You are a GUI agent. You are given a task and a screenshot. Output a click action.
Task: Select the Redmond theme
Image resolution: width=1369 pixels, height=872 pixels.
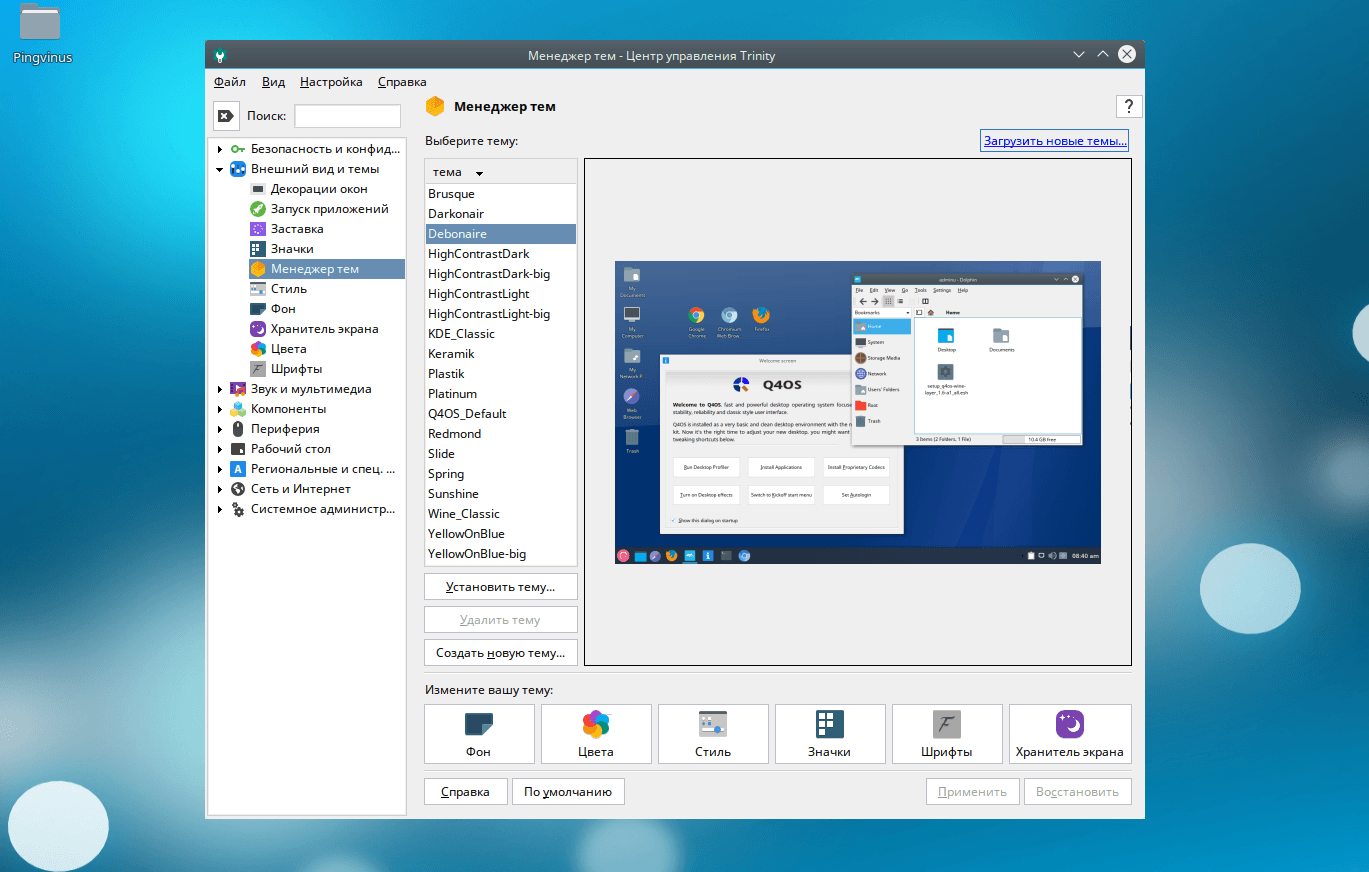click(501, 434)
